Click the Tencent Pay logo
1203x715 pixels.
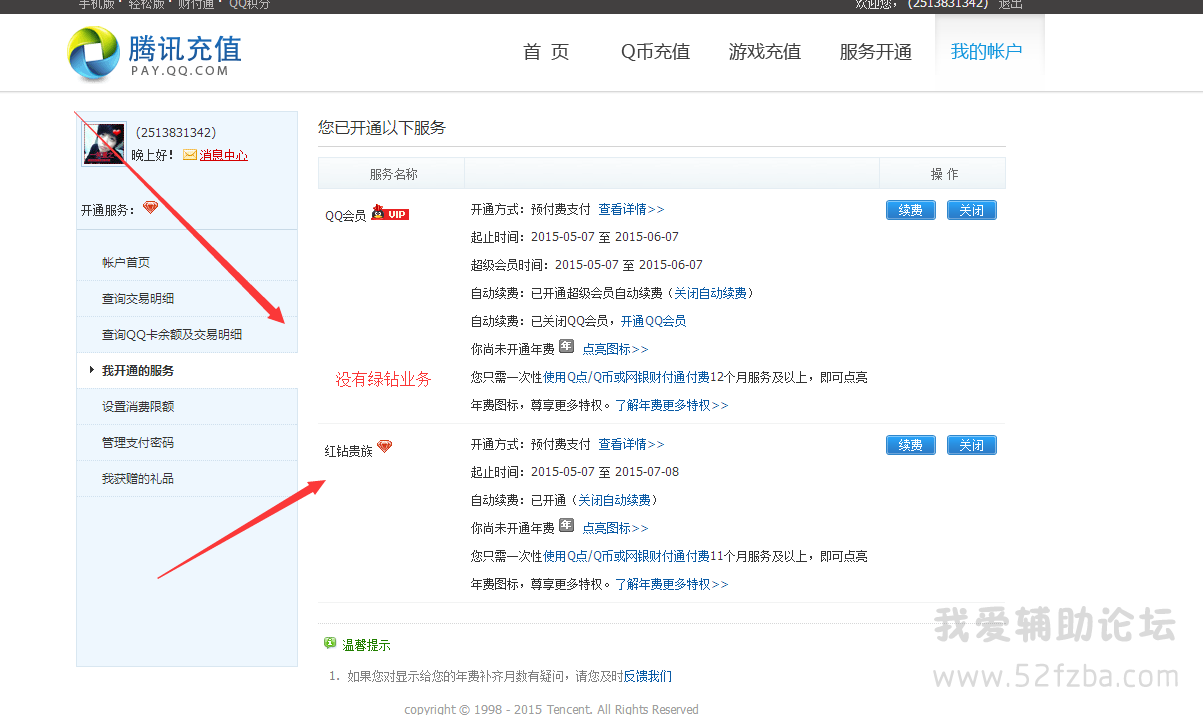155,53
